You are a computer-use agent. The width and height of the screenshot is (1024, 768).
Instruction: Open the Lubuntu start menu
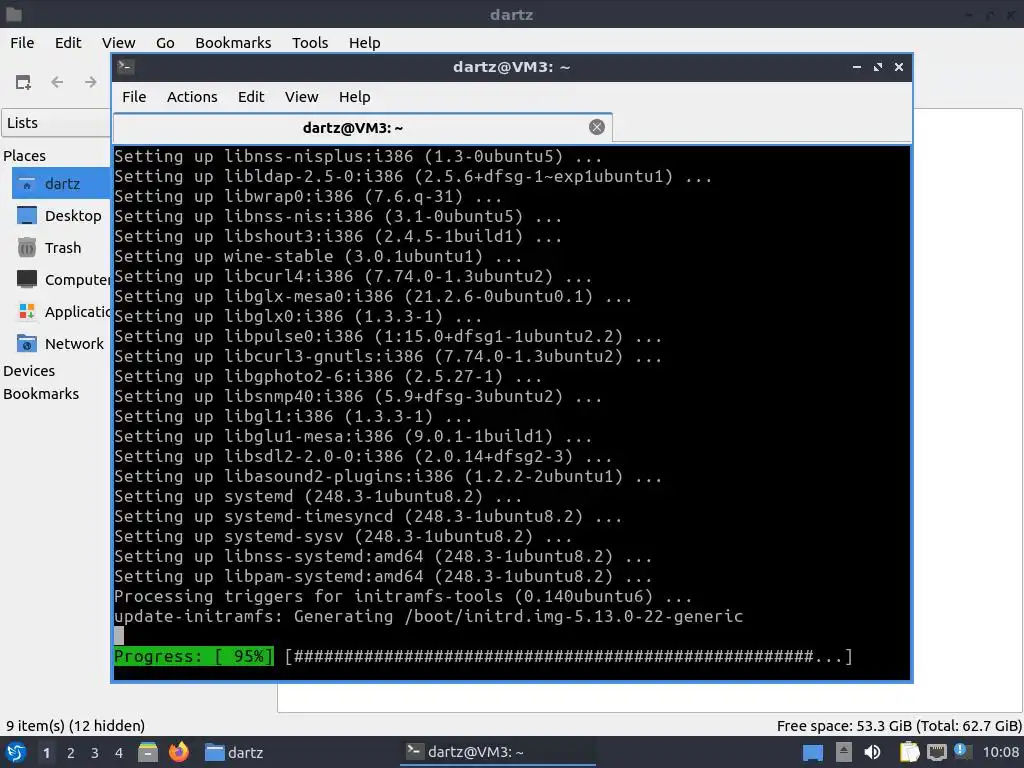16,752
